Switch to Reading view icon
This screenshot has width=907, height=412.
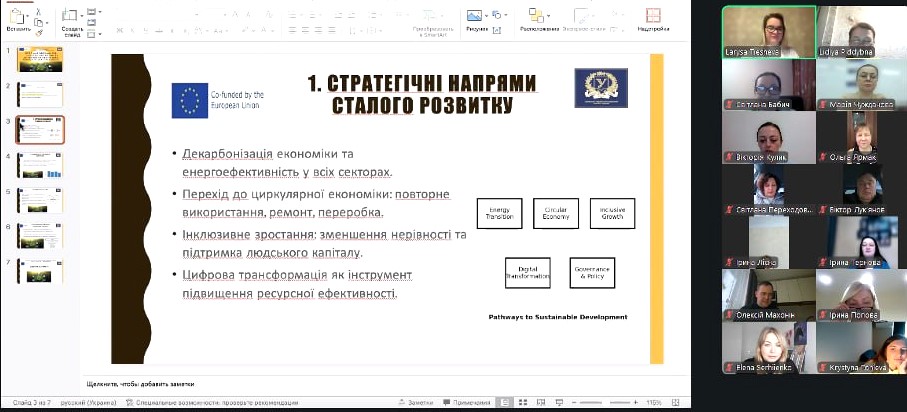pos(541,403)
